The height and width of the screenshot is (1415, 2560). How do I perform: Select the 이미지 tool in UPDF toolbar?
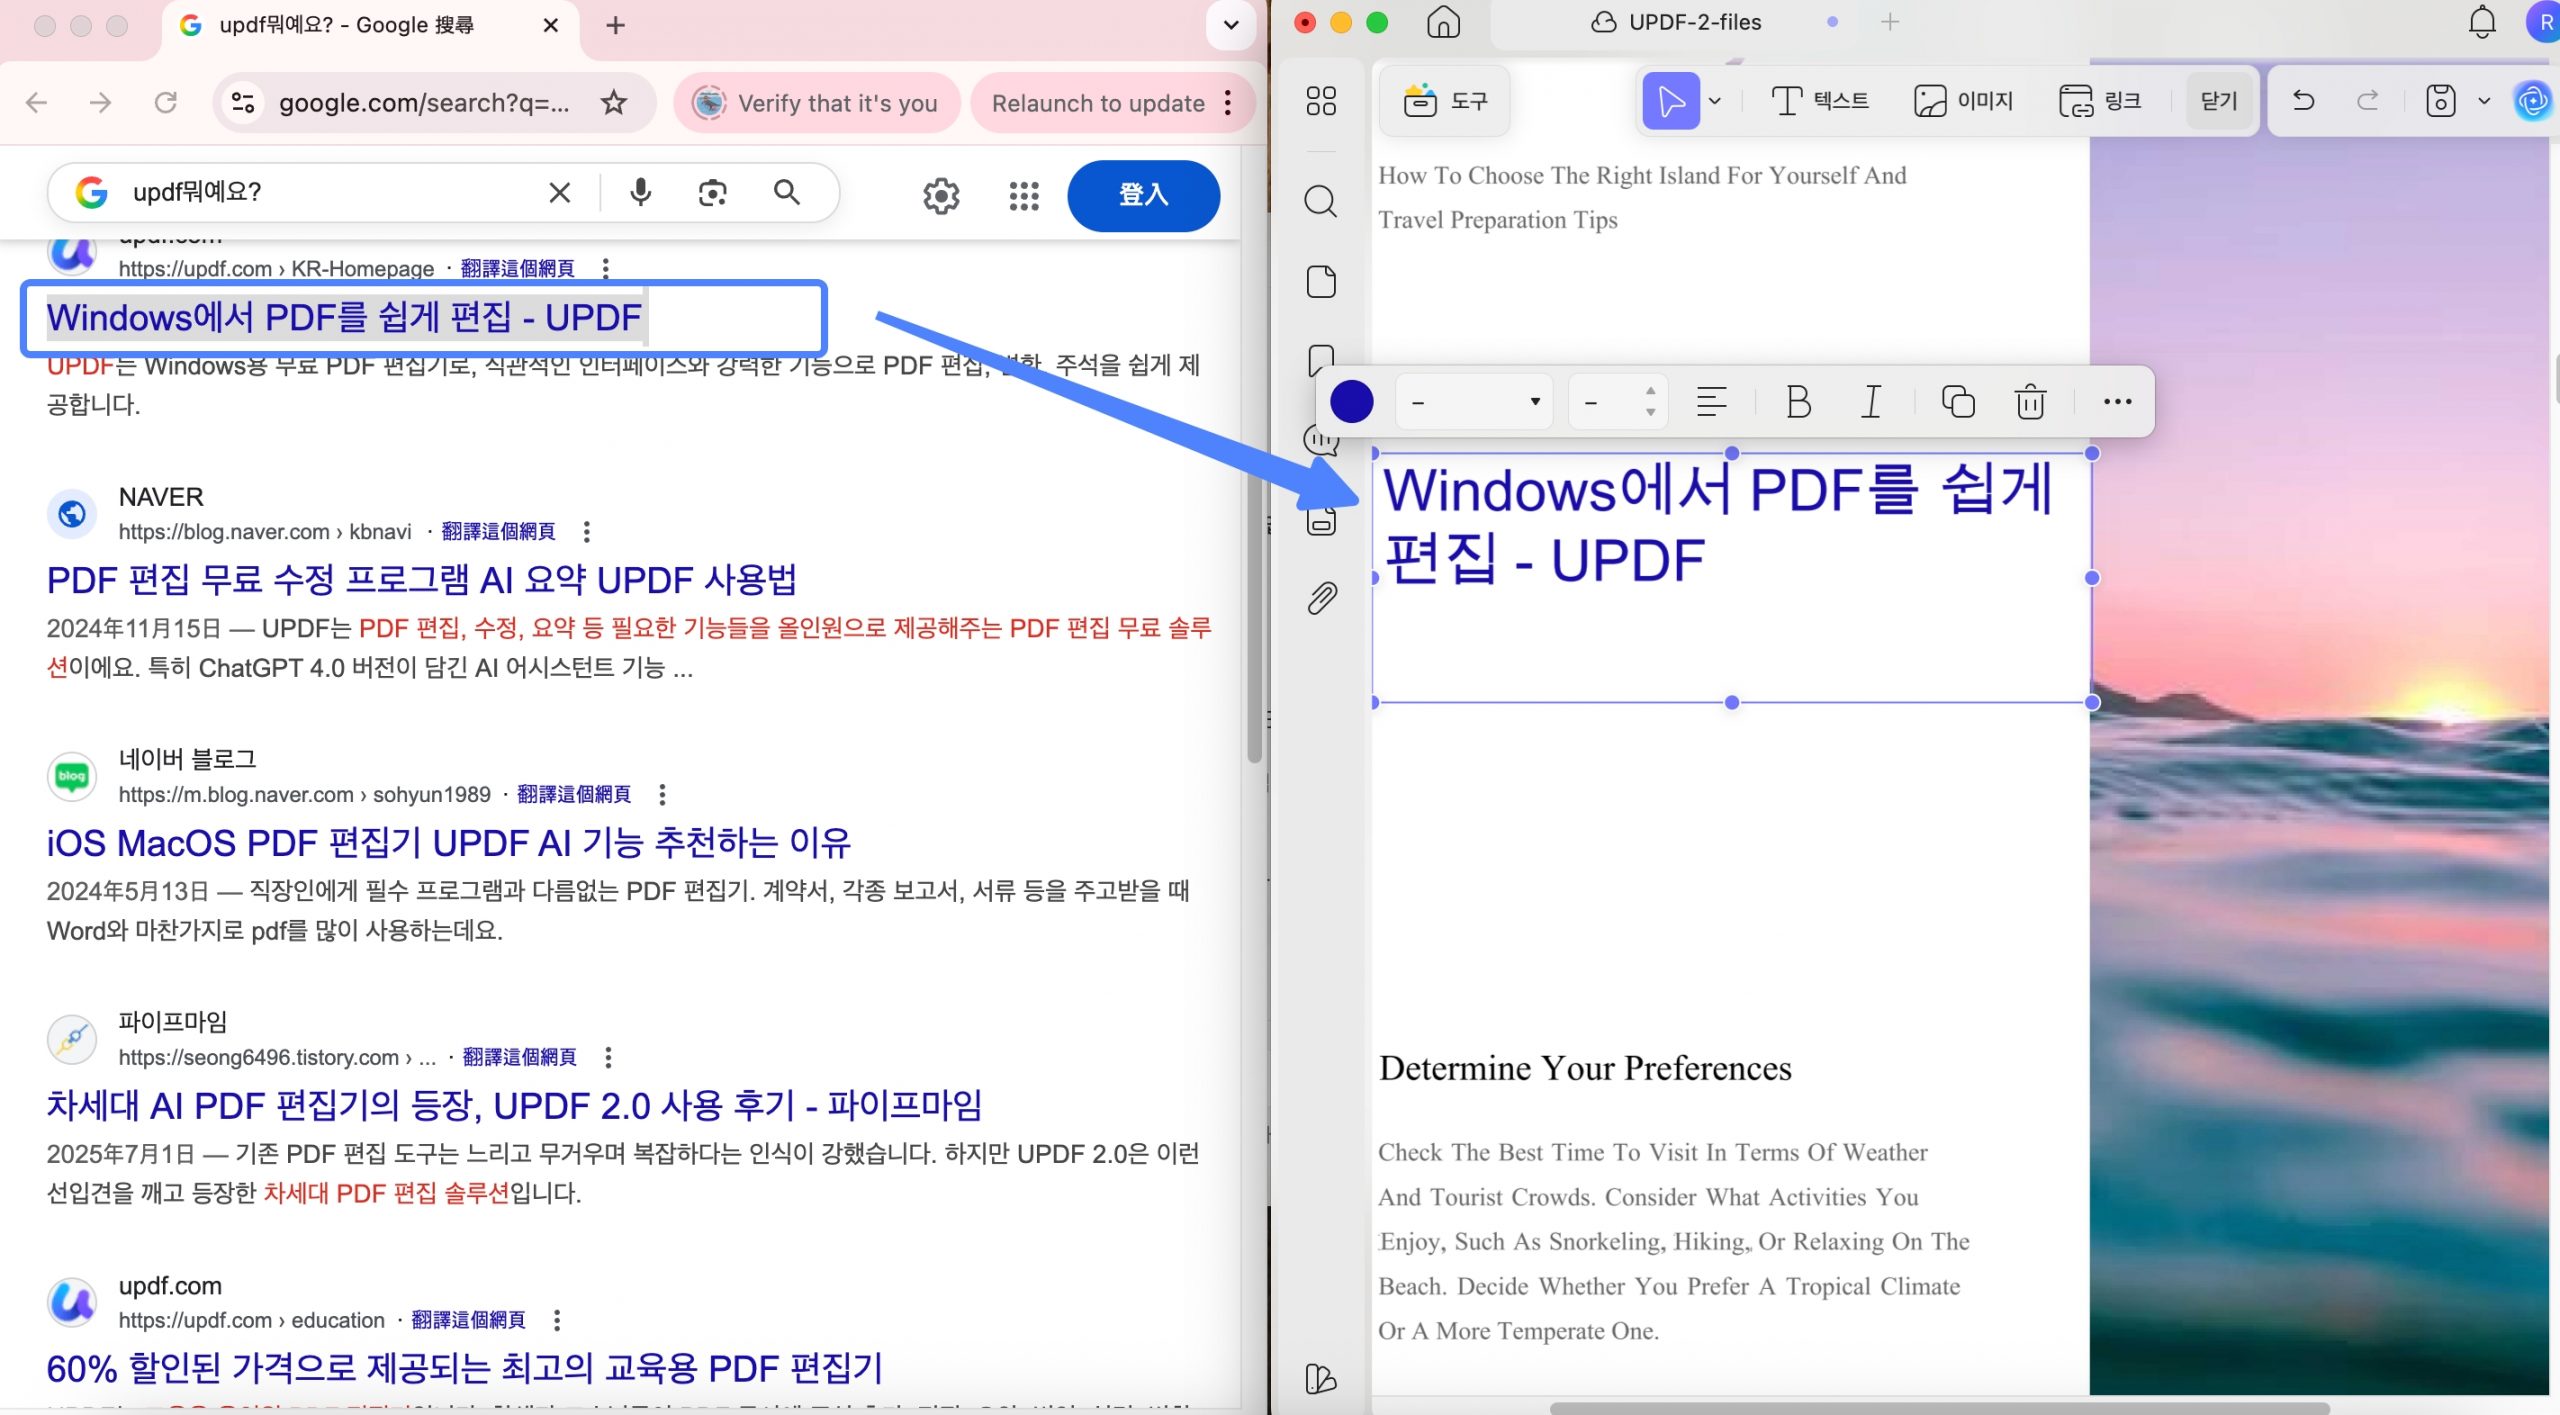(1963, 101)
